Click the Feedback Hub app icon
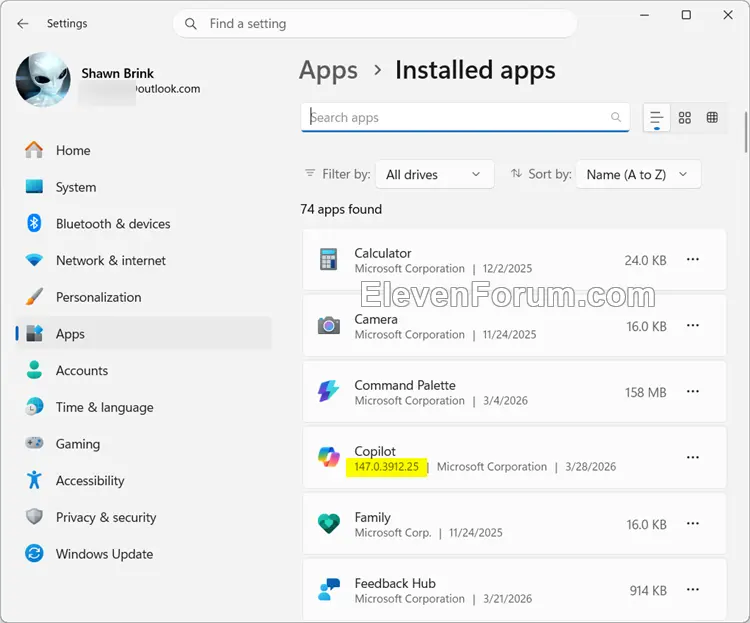The height and width of the screenshot is (623, 750). tap(329, 590)
